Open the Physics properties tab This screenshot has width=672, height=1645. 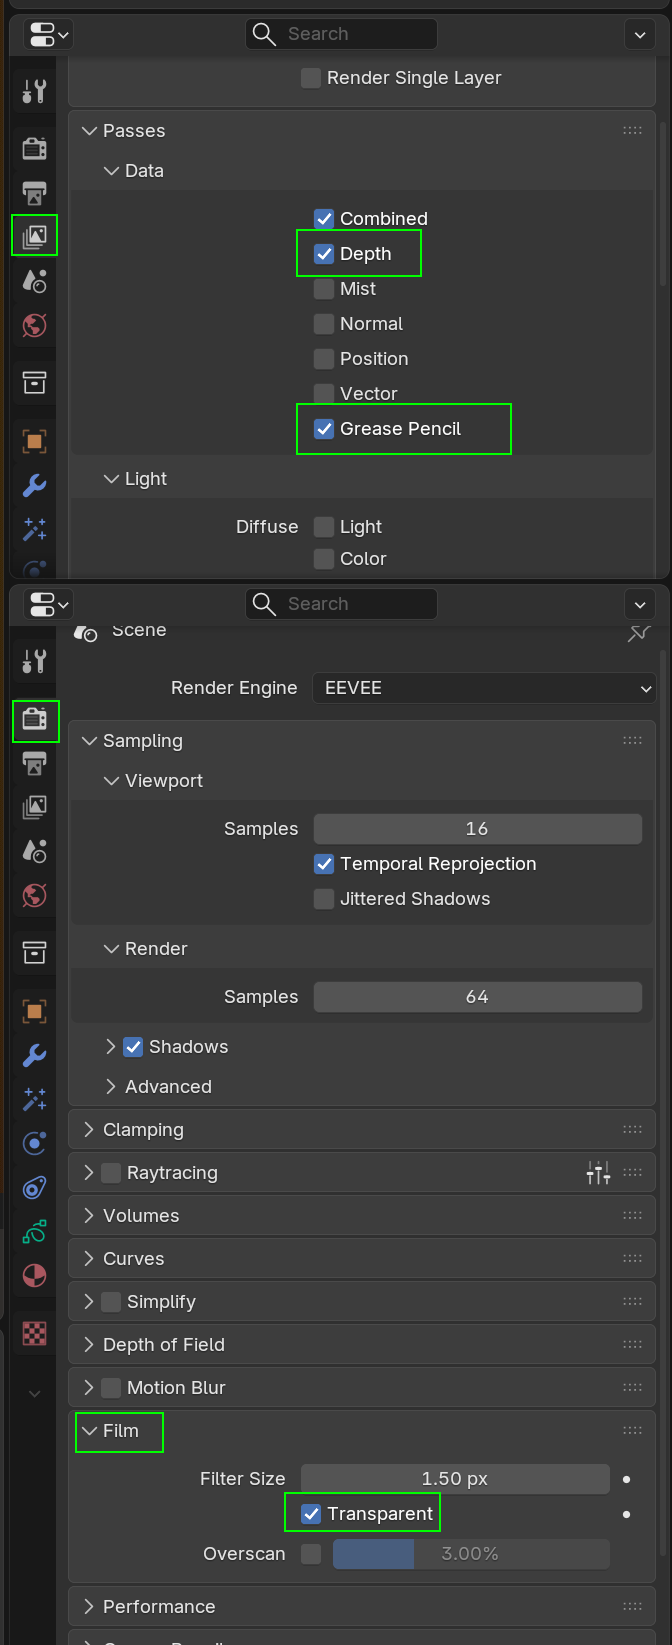[x=34, y=1143]
